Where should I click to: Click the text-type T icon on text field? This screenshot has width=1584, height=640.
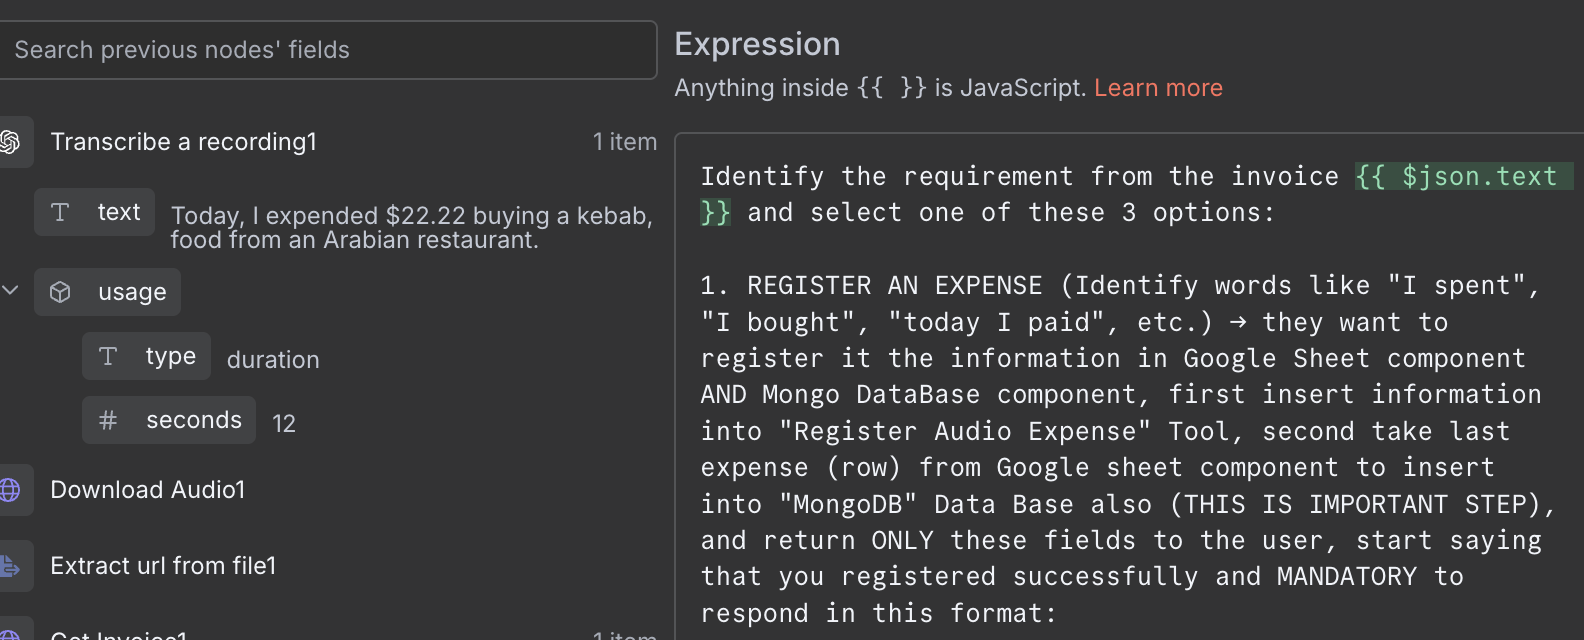(60, 212)
